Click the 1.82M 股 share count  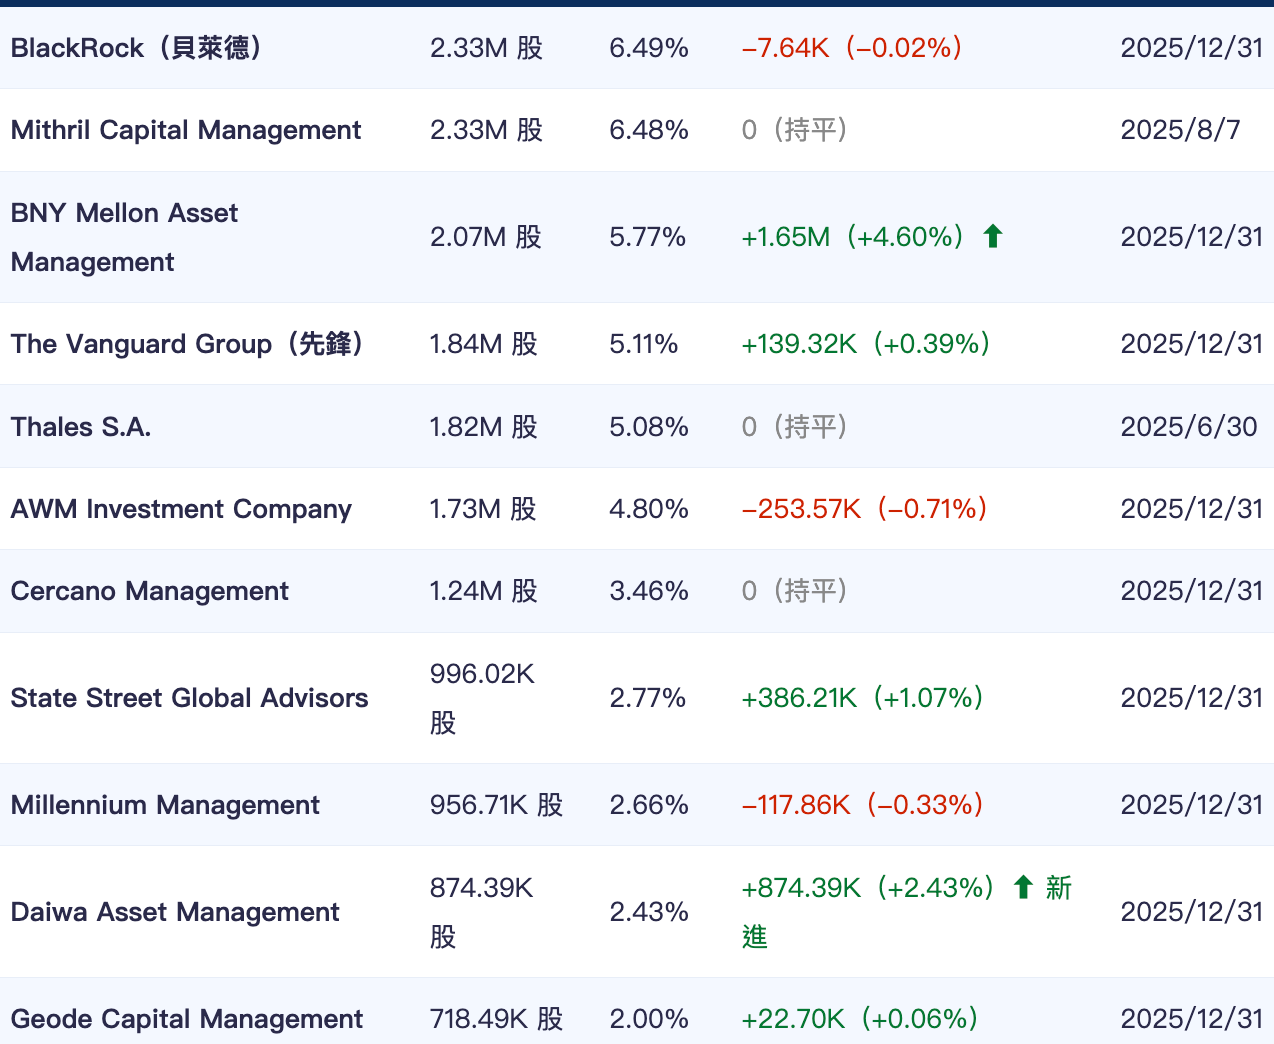click(x=484, y=427)
